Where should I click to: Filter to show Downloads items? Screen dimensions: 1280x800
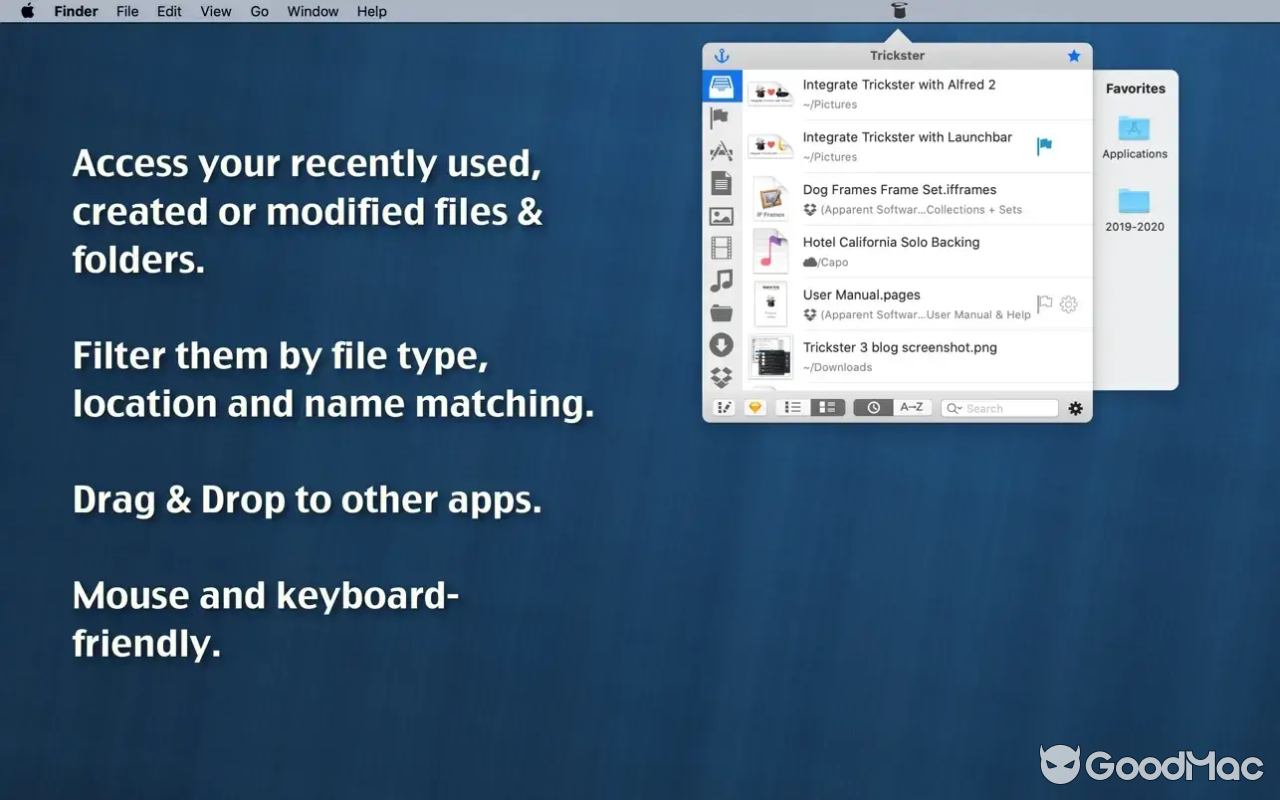point(722,344)
